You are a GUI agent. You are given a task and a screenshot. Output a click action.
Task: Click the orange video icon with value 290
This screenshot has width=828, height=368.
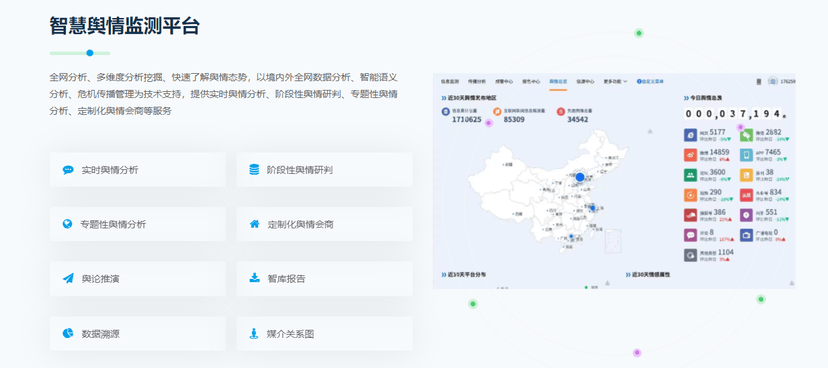pyautogui.click(x=690, y=195)
